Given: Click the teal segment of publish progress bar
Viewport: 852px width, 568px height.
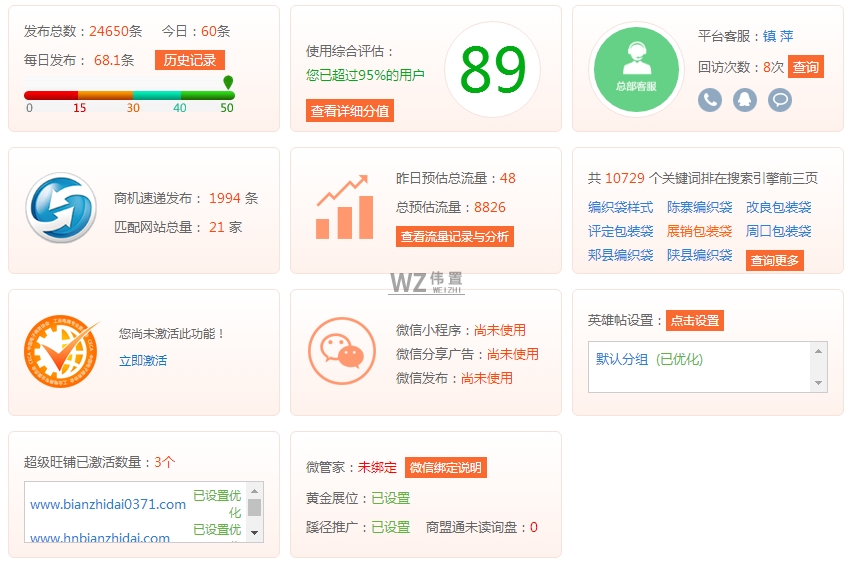Looking at the screenshot, I should (156, 95).
